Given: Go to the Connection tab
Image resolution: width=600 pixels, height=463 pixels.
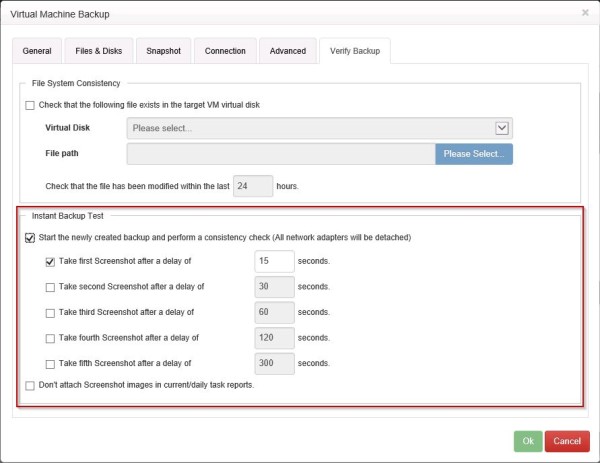Looking at the screenshot, I should [225, 51].
